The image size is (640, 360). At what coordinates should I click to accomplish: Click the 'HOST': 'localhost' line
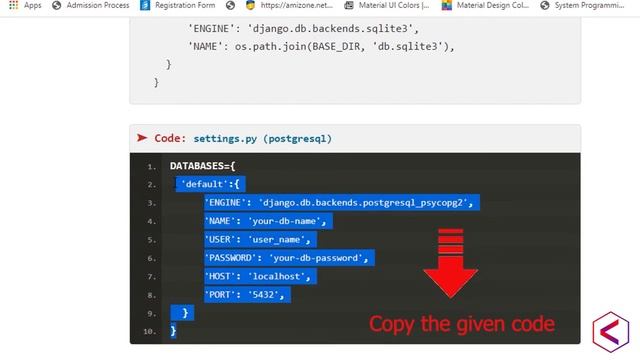pos(260,276)
